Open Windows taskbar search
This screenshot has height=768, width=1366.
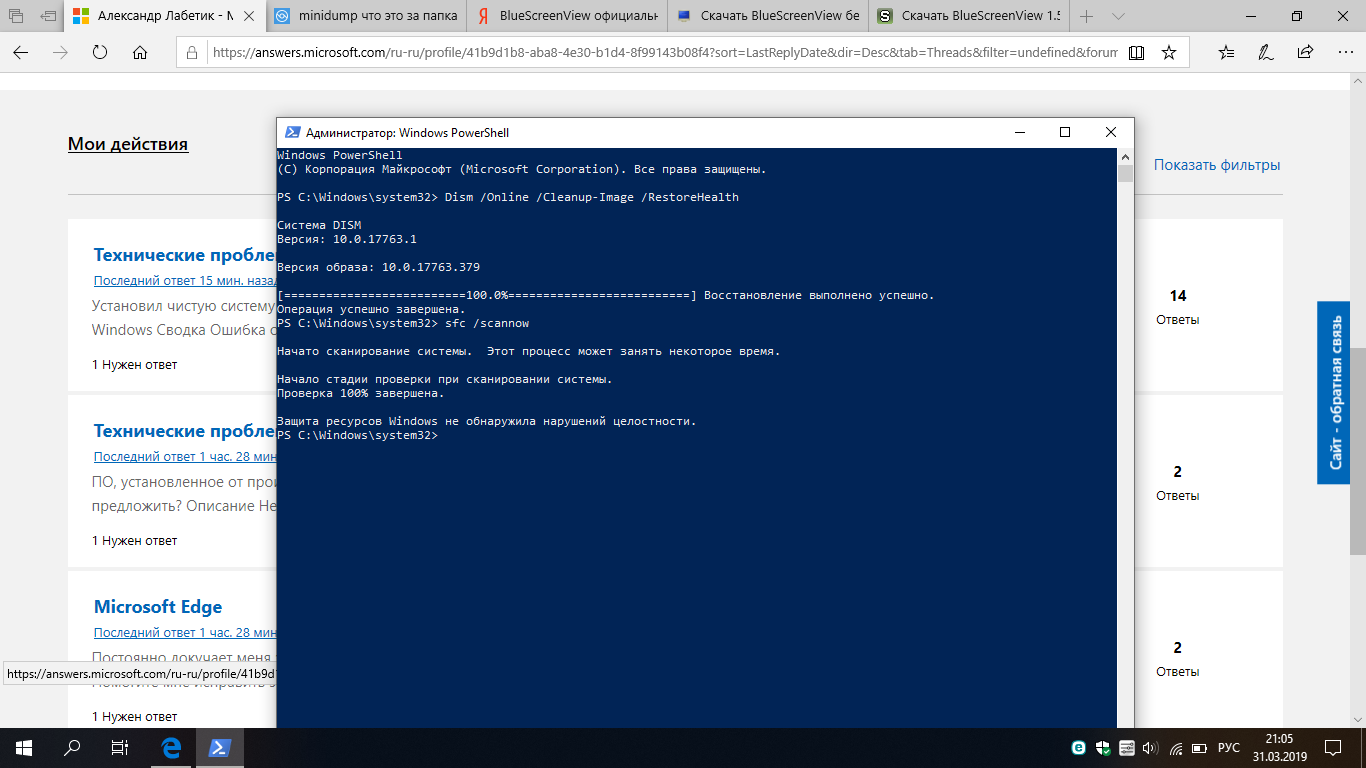[72, 747]
